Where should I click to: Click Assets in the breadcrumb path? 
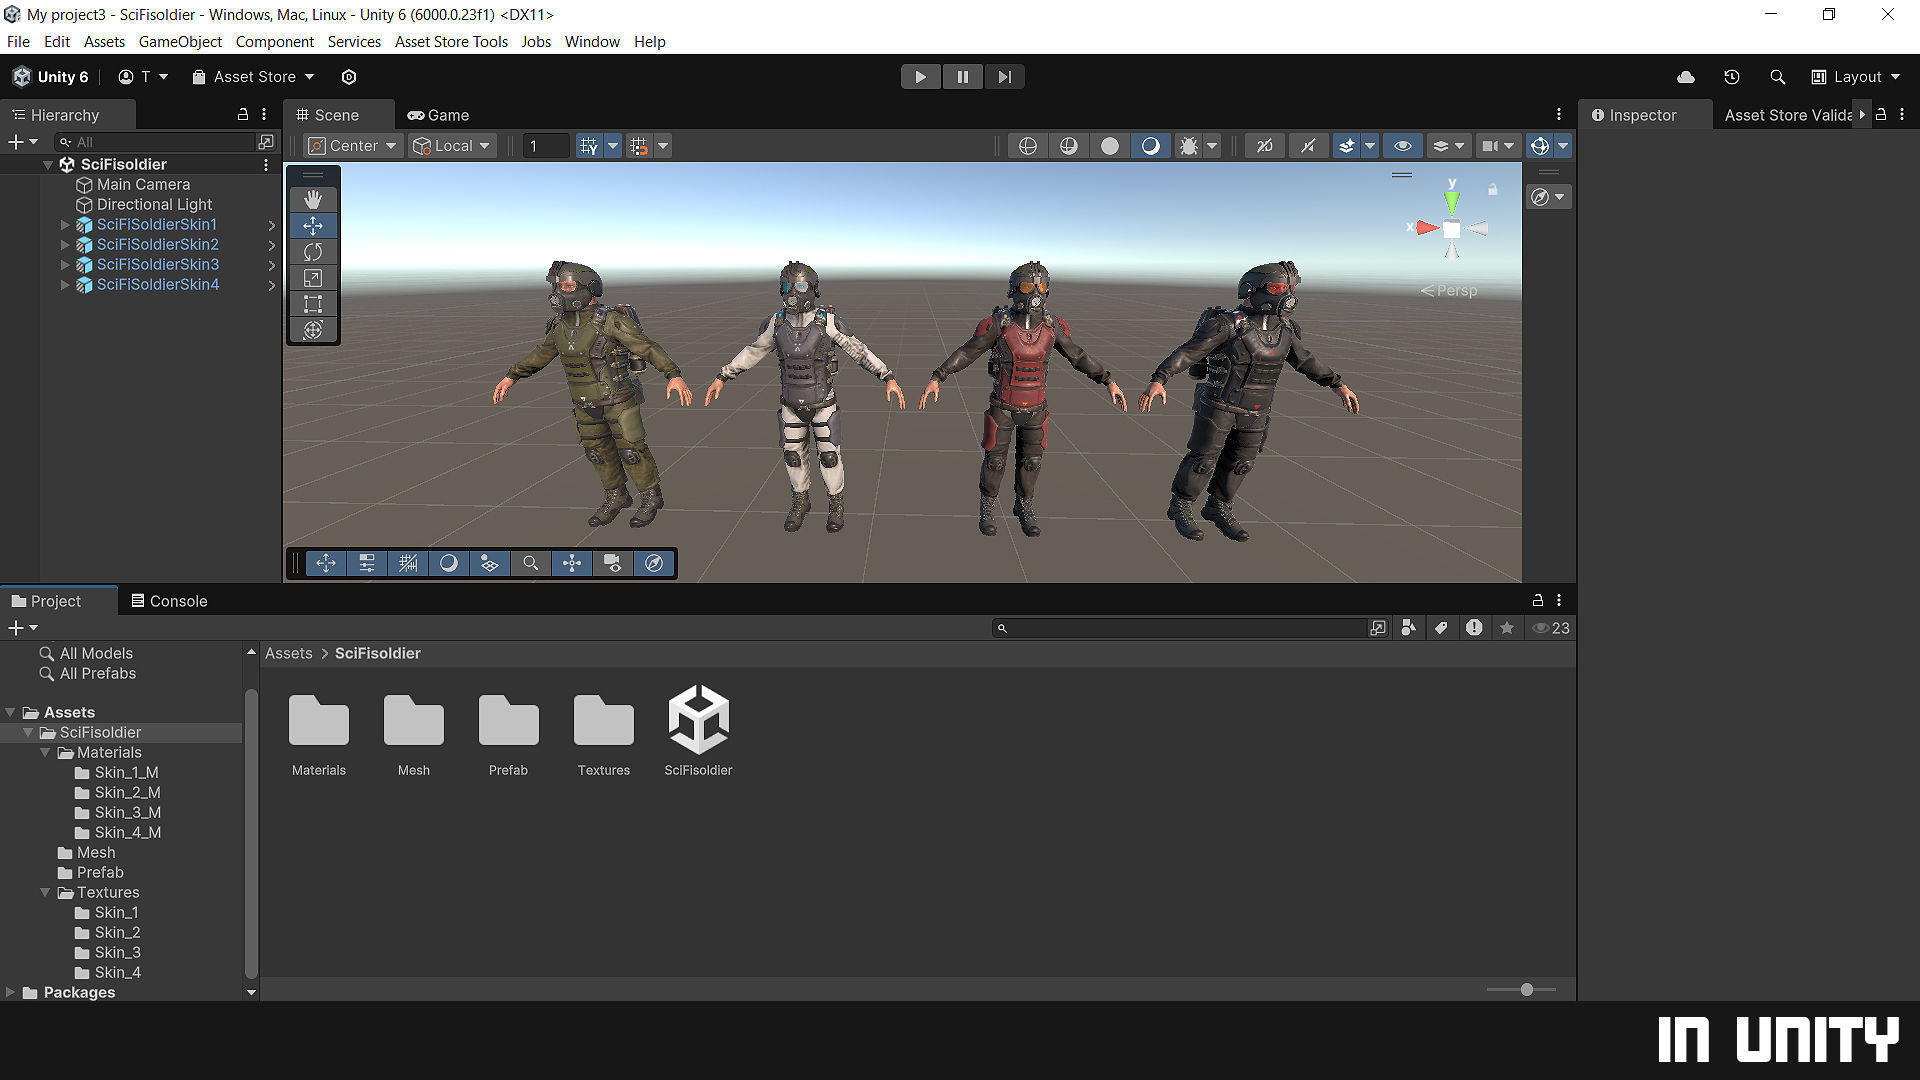[x=288, y=653]
